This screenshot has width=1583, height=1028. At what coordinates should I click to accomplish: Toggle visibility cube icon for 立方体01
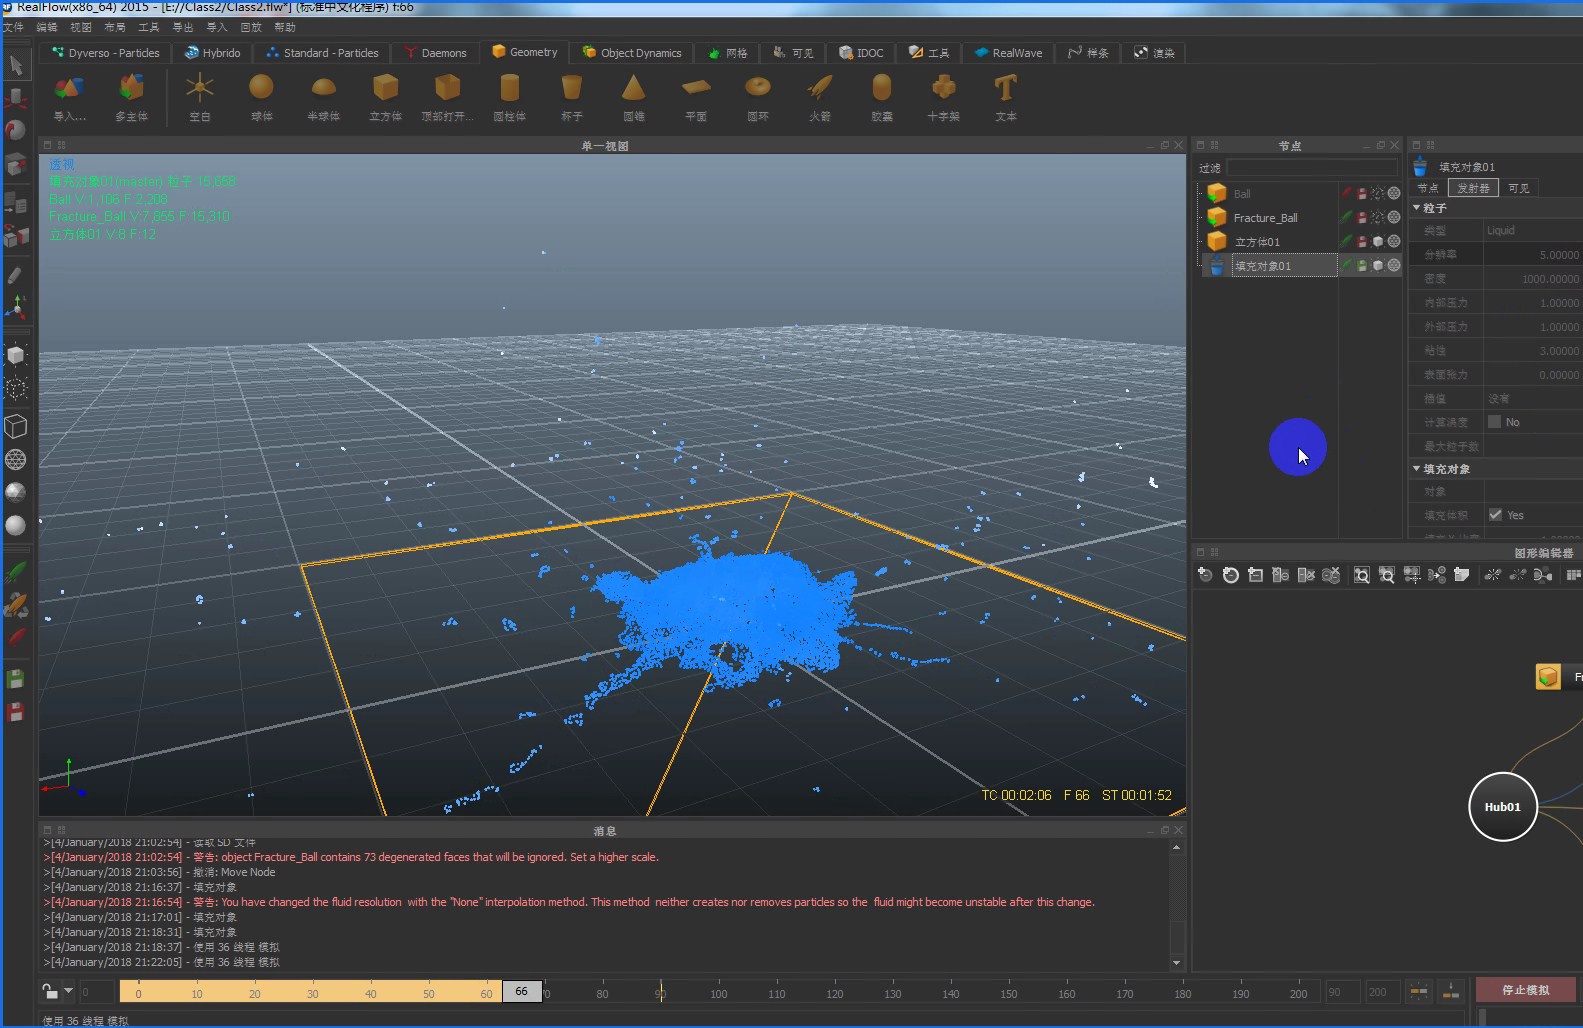click(x=1377, y=241)
